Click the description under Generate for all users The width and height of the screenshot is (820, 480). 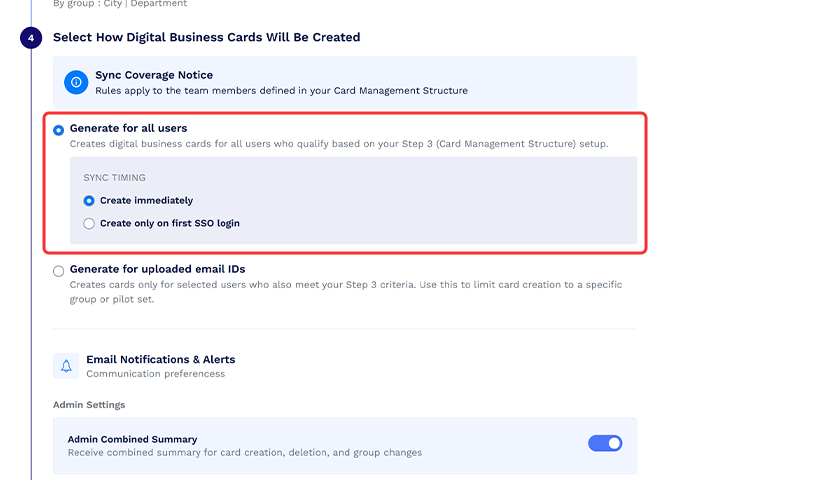[x=338, y=144]
